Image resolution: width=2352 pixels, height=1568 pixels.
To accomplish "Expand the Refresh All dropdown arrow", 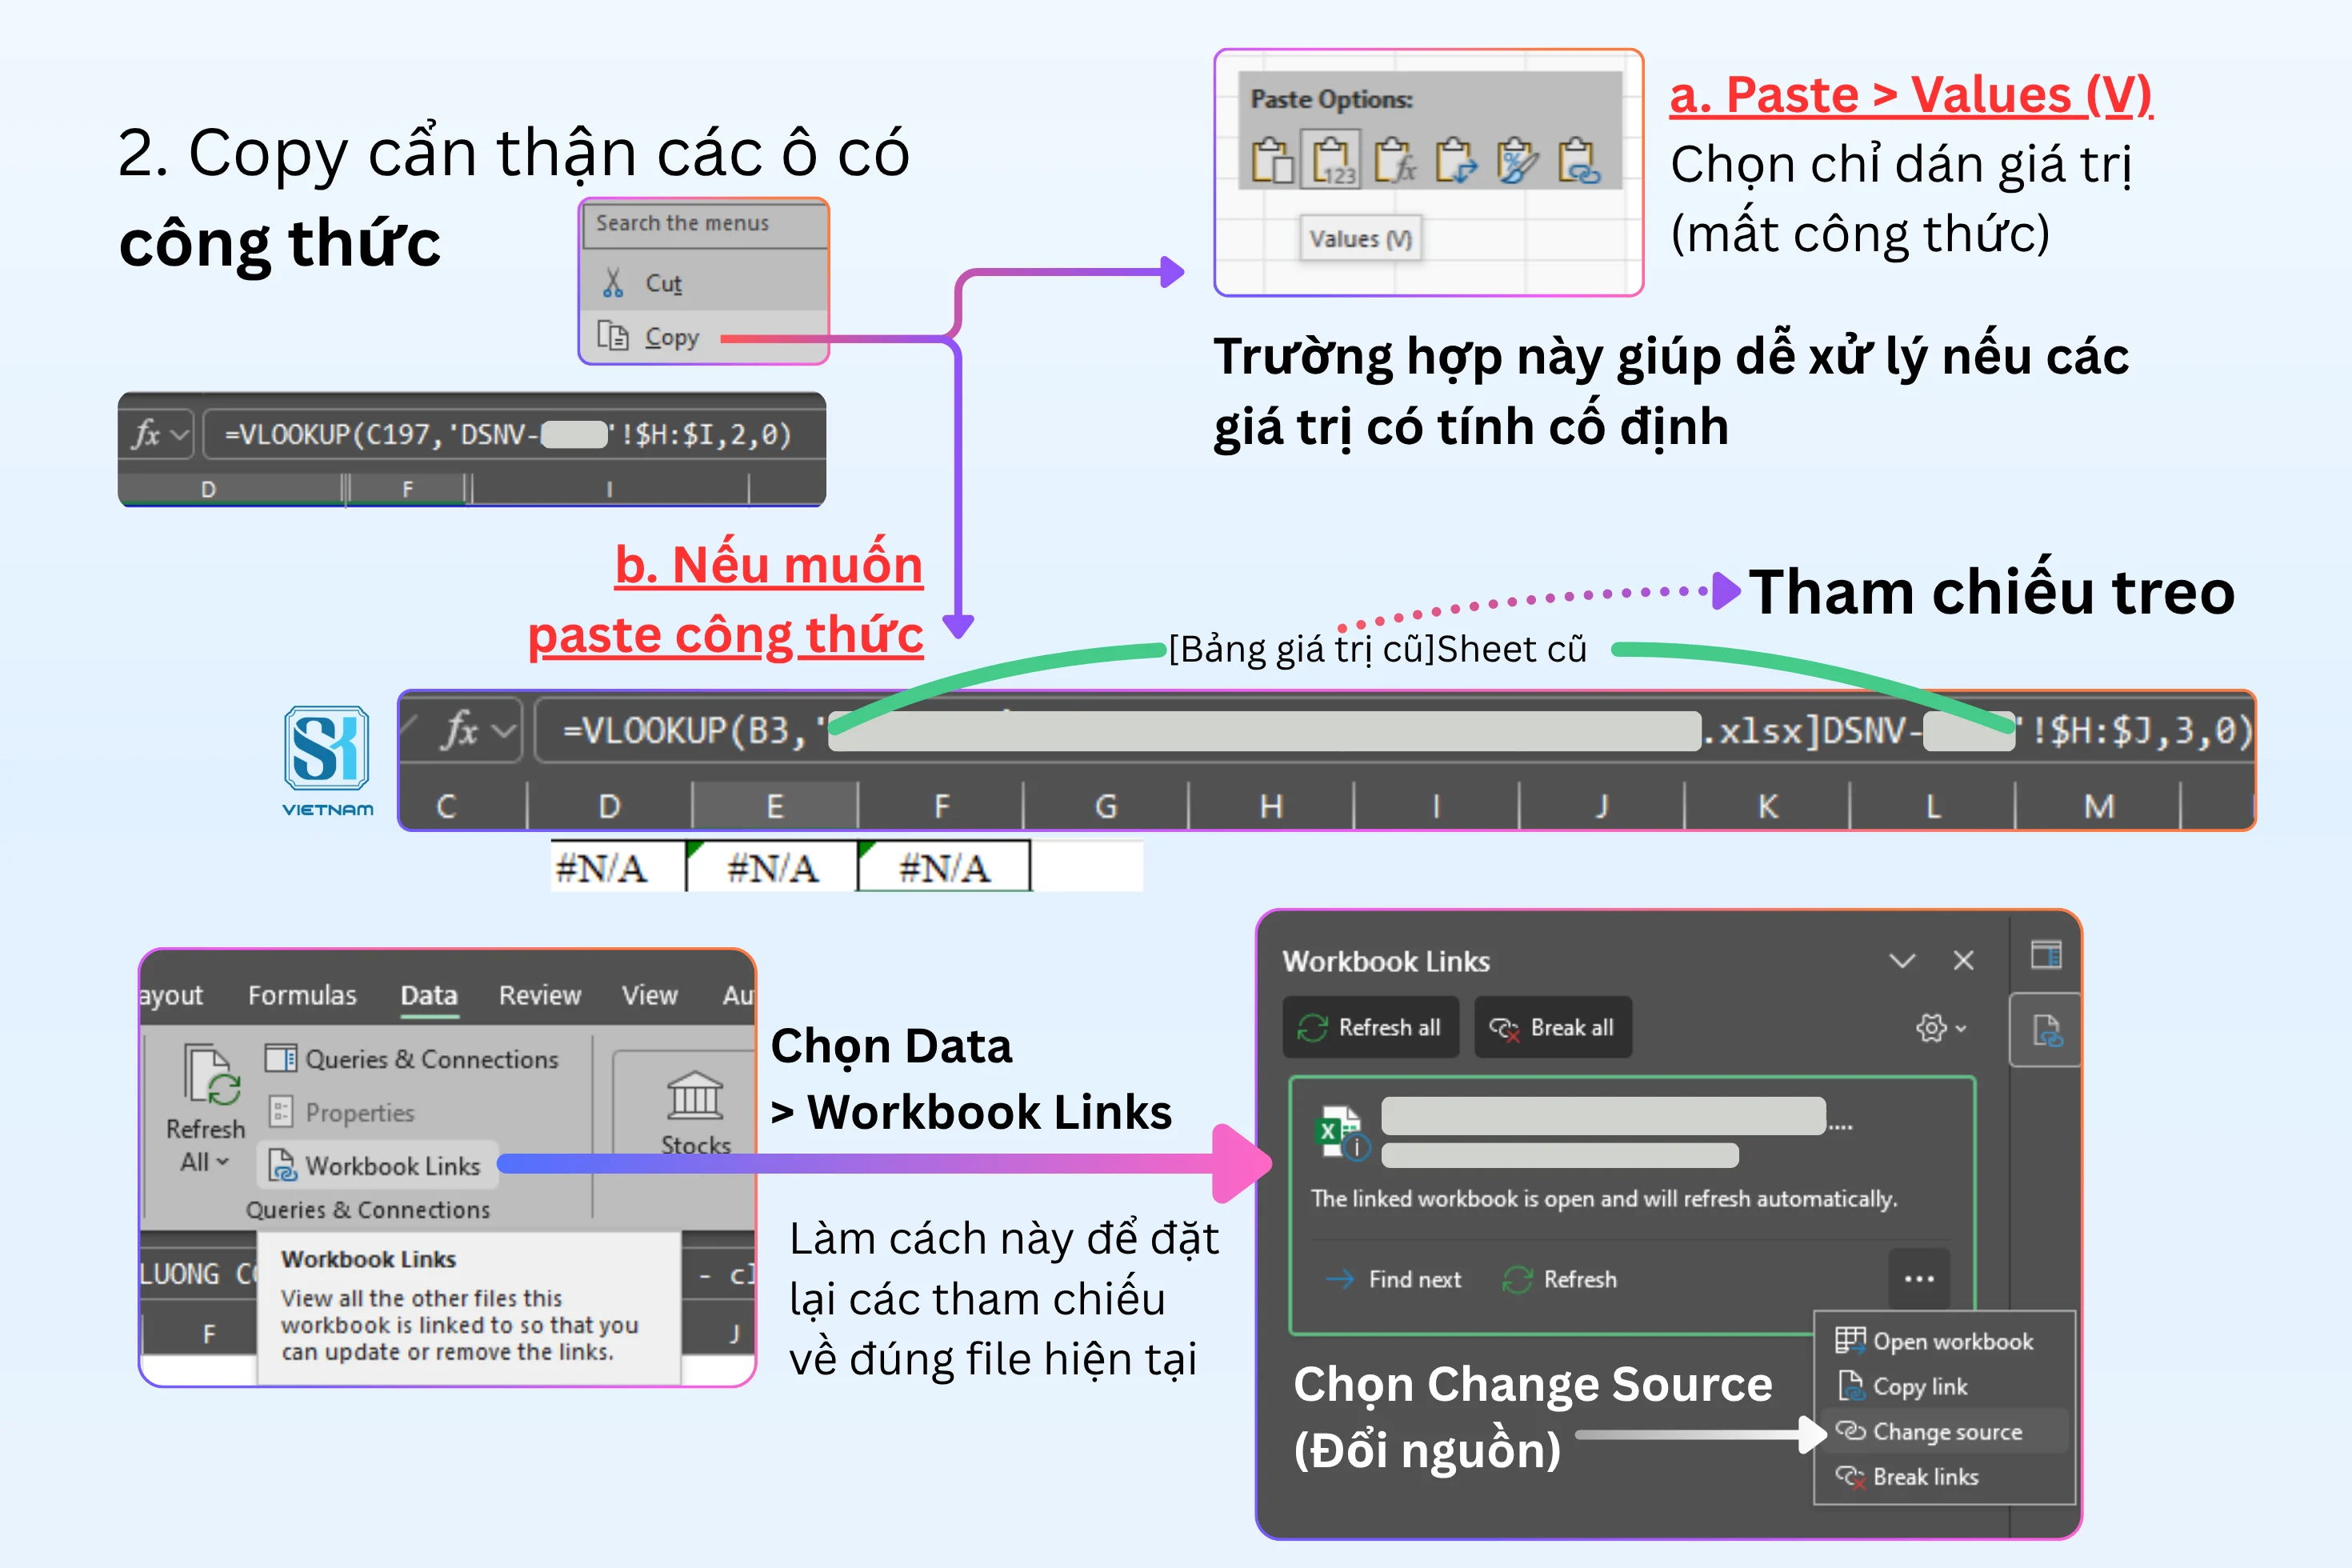I will (222, 1162).
